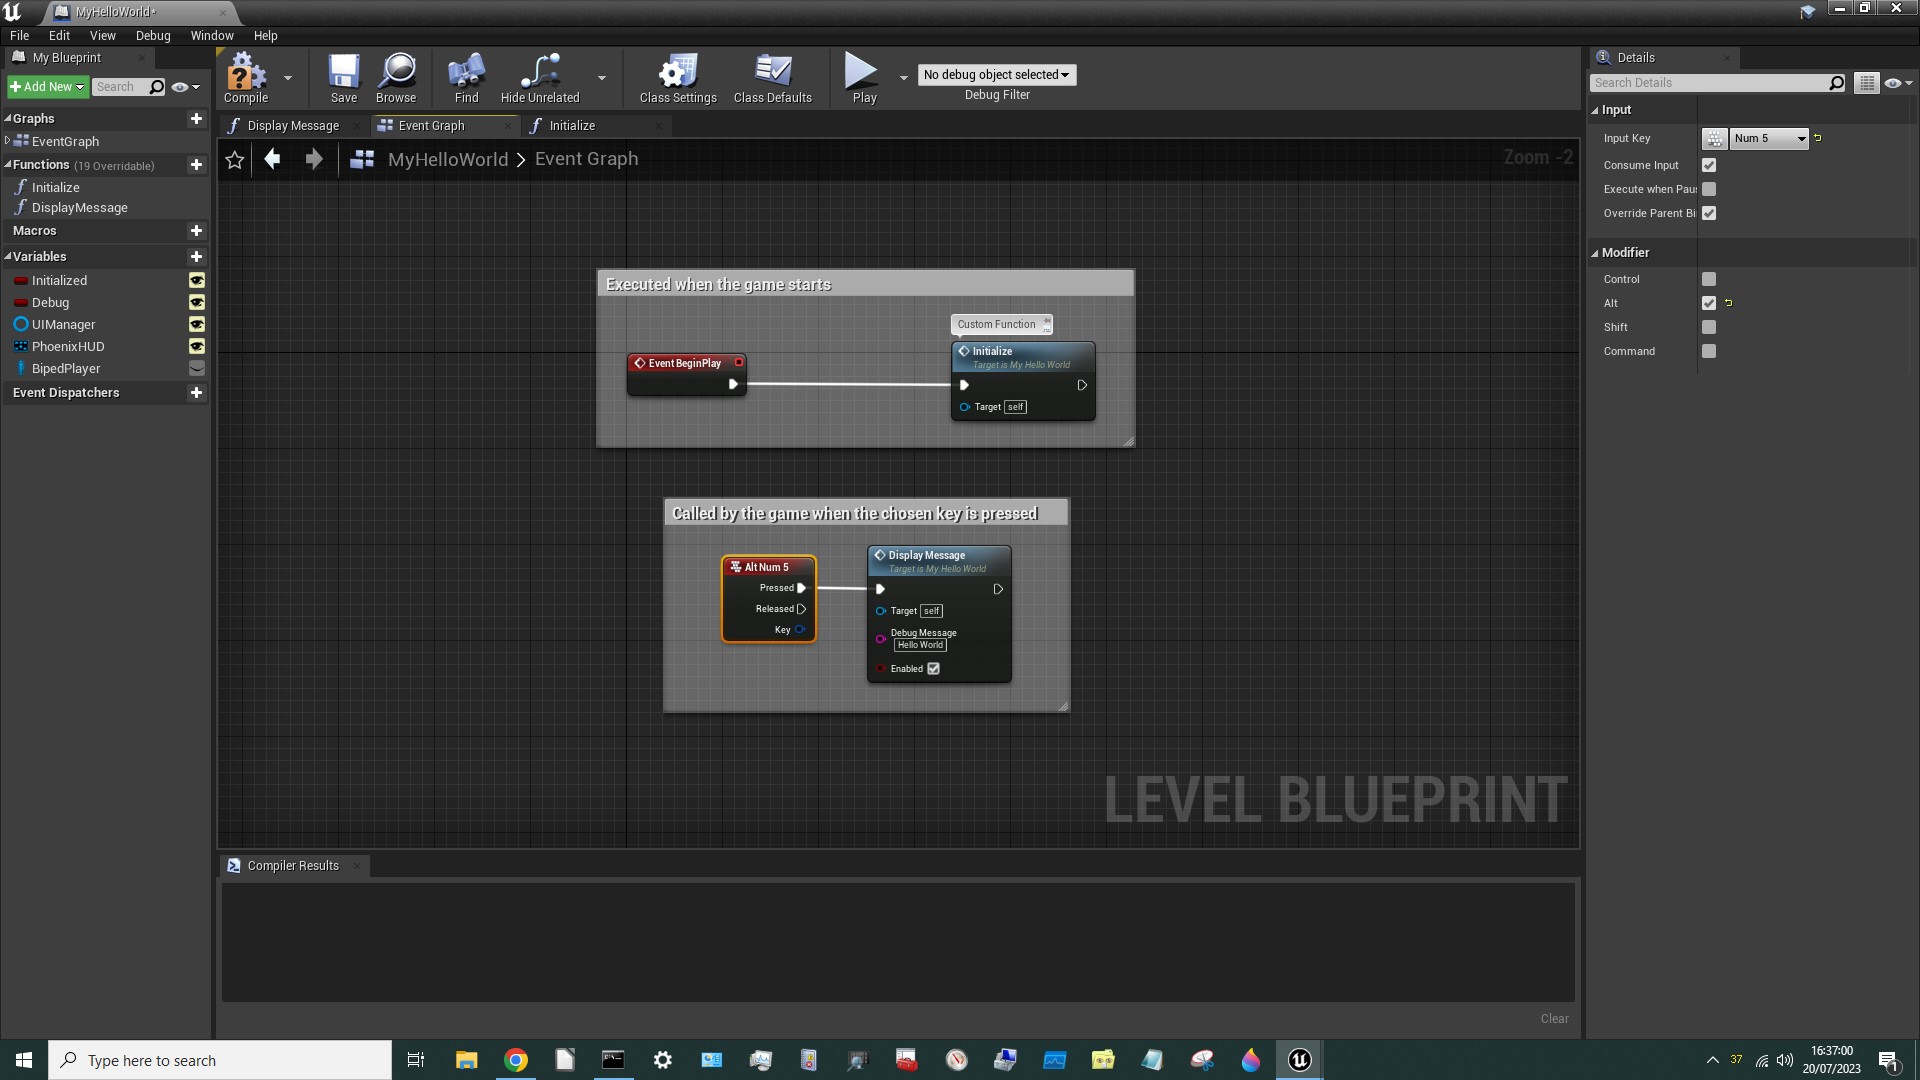This screenshot has width=1920, height=1080.
Task: Toggle Consume Input checkbox
Action: click(1709, 165)
